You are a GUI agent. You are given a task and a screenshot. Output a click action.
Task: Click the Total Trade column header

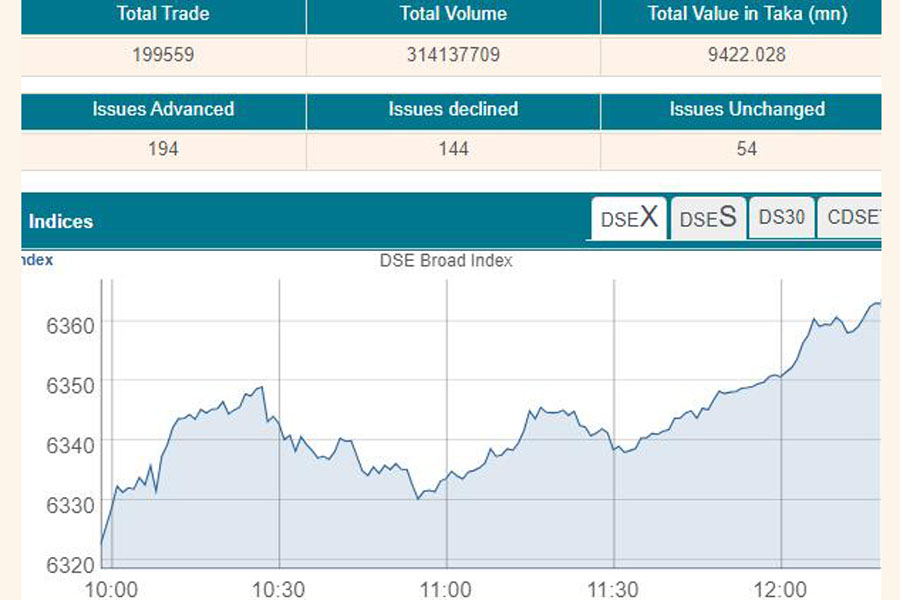pos(162,14)
